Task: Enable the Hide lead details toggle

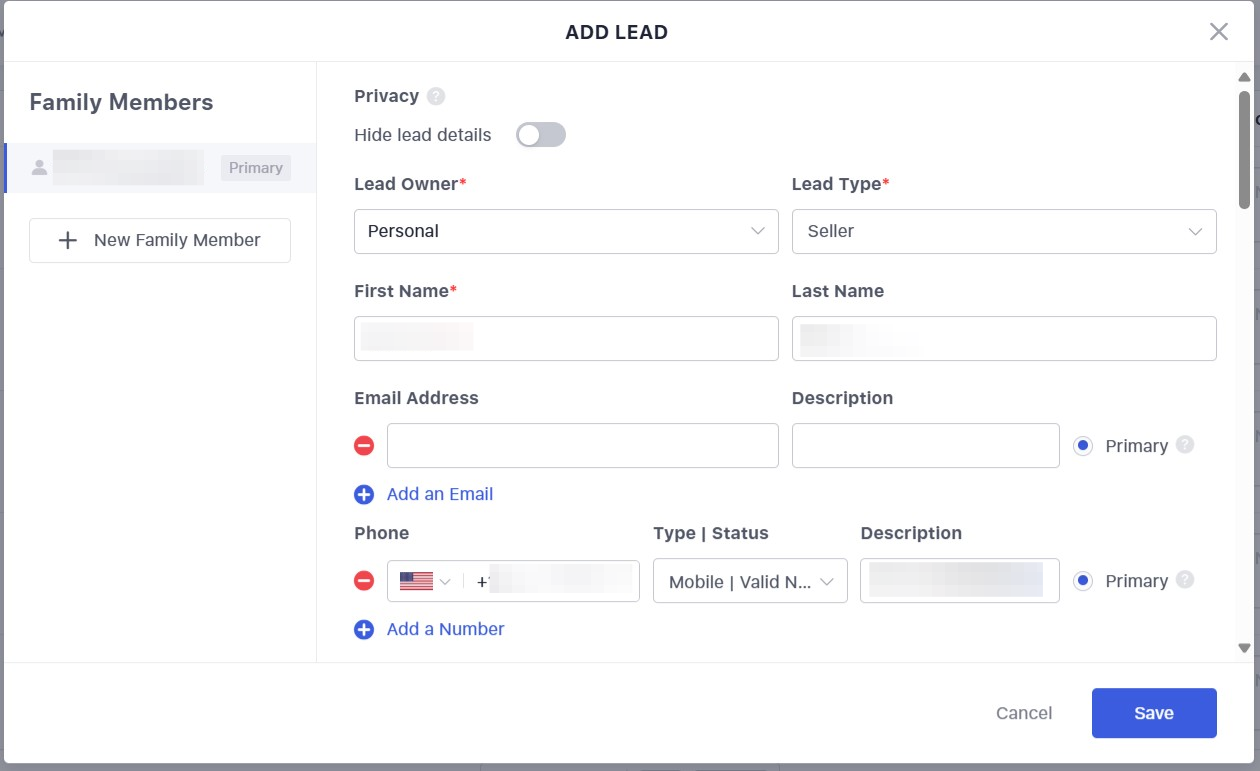Action: 541,134
